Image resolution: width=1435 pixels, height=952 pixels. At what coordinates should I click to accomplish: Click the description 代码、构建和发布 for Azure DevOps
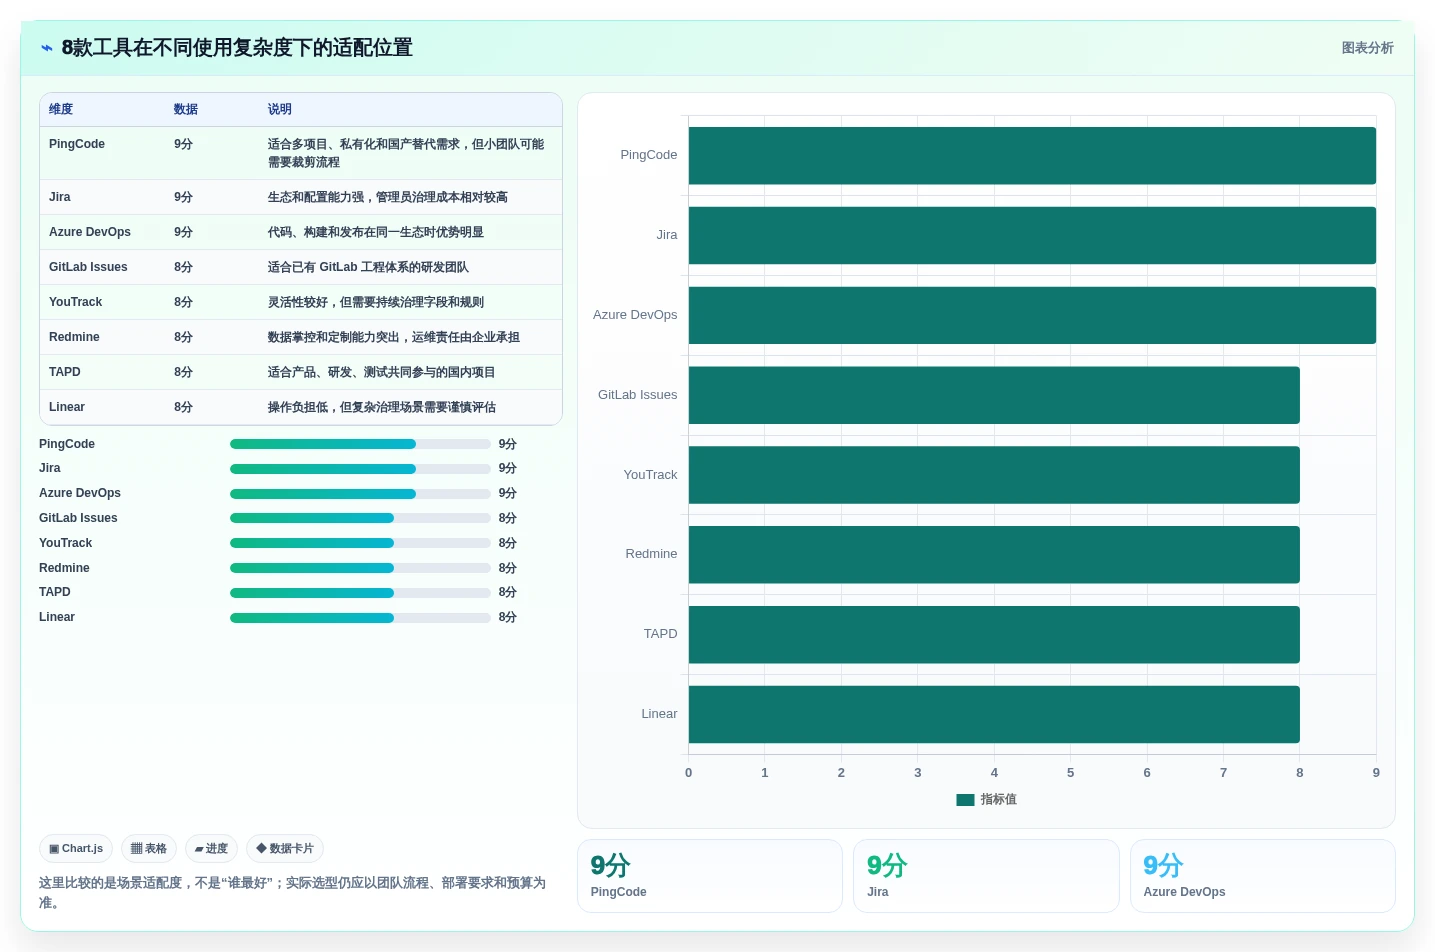(x=376, y=232)
